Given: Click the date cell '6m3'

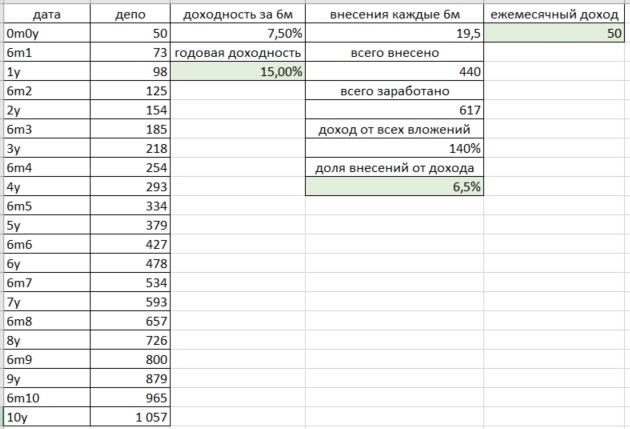Looking at the screenshot, I should 47,129.
